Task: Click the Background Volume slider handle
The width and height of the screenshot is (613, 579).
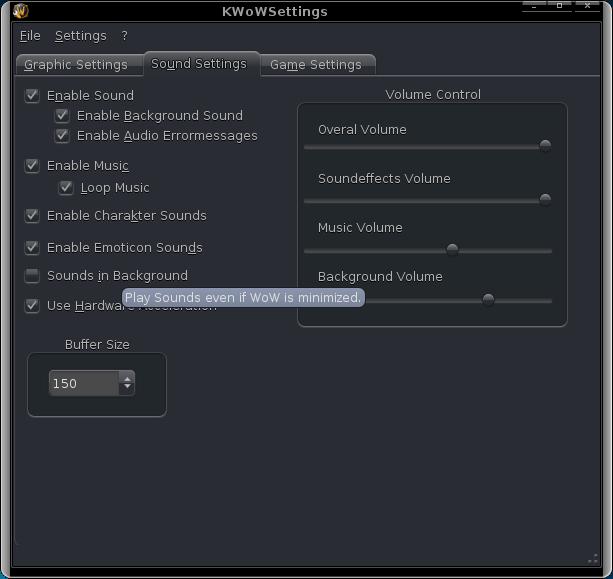Action: coord(488,299)
